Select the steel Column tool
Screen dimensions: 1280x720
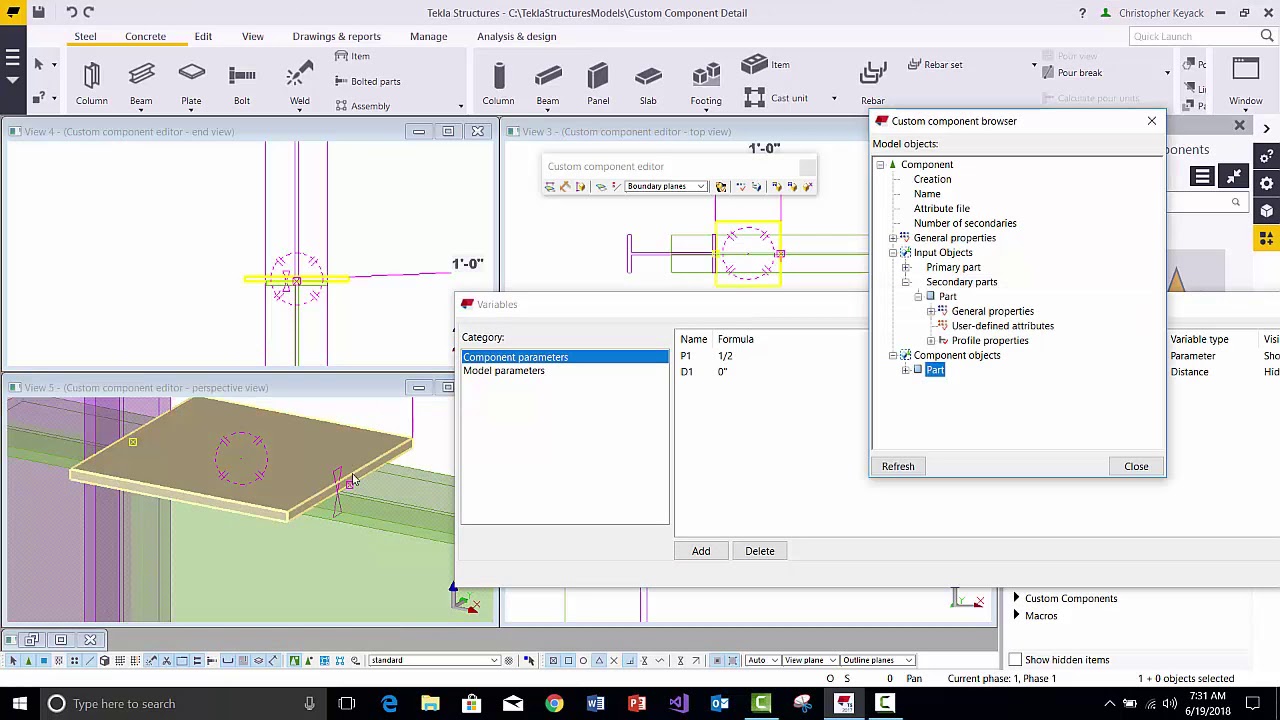91,84
